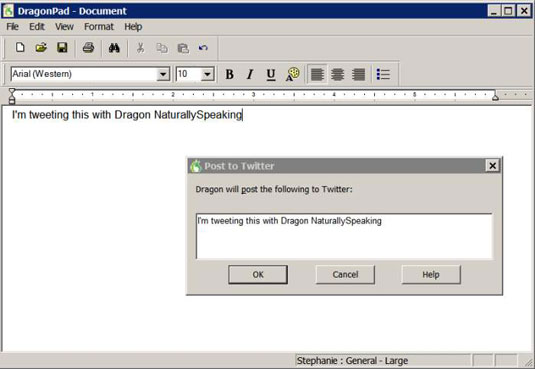Minimize the DragonPad window
This screenshot has height=369, width=535.
coord(494,11)
